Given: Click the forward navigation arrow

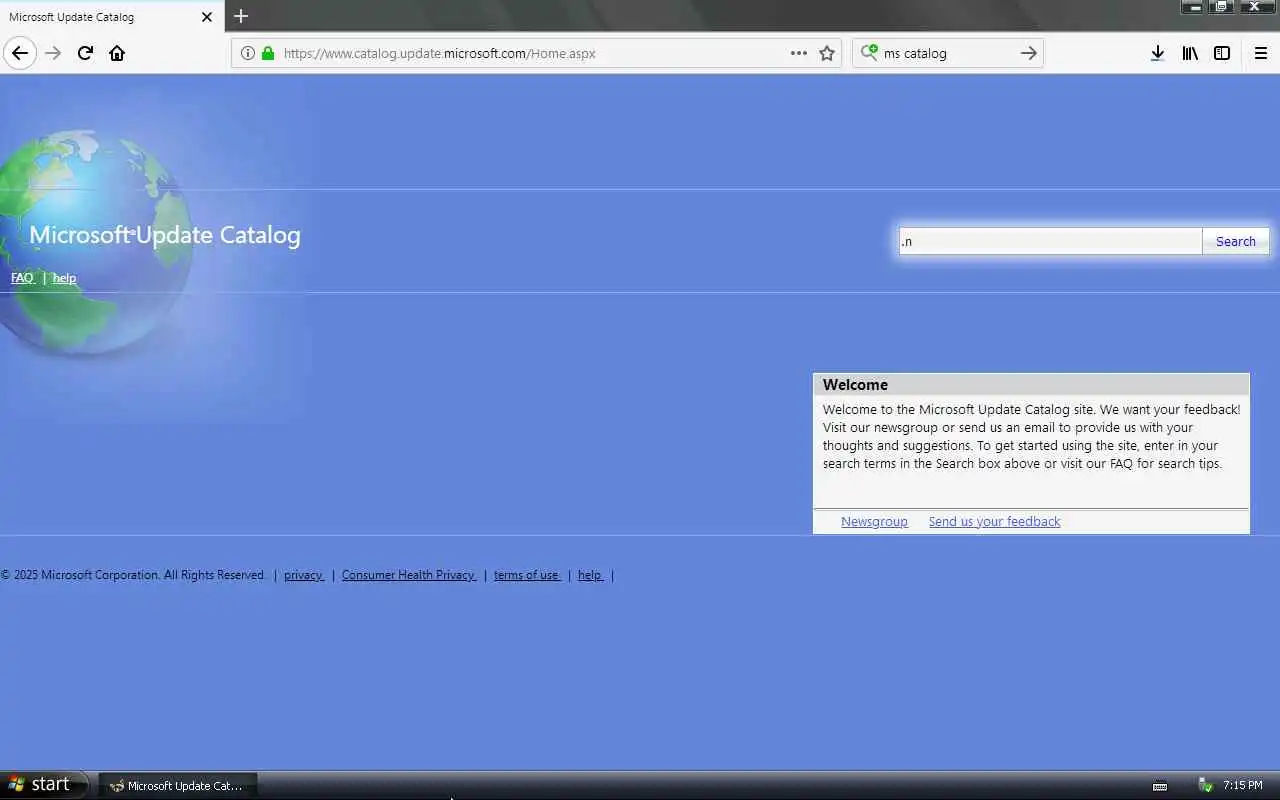Looking at the screenshot, I should point(53,53).
